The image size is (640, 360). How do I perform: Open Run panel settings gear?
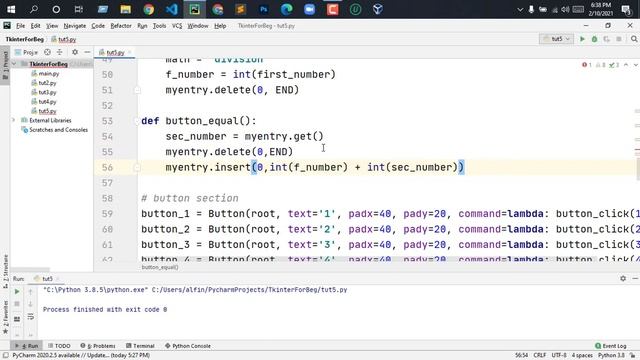pyautogui.click(x=623, y=278)
